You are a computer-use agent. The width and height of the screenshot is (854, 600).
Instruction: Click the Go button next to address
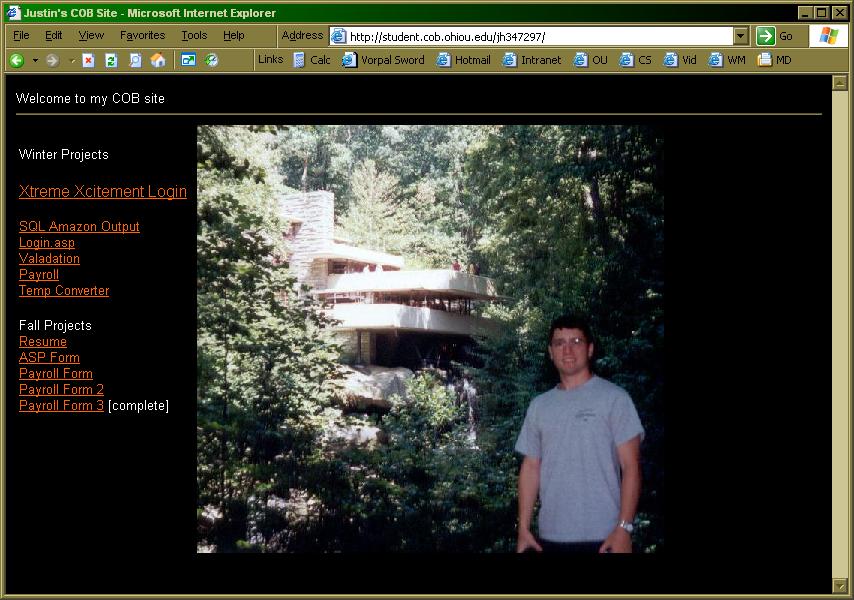click(774, 36)
